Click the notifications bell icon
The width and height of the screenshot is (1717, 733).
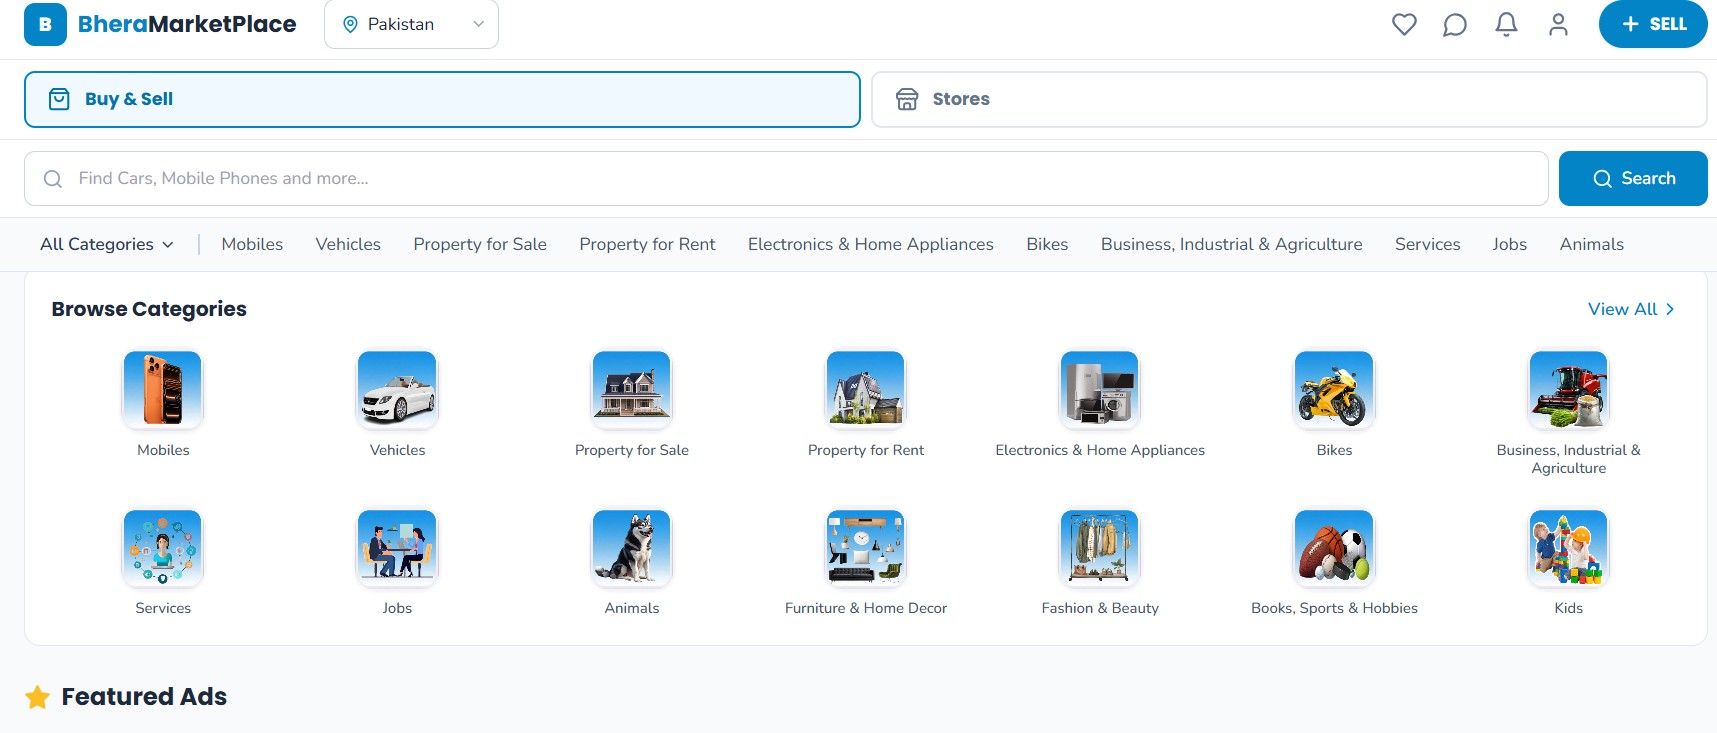(x=1506, y=24)
